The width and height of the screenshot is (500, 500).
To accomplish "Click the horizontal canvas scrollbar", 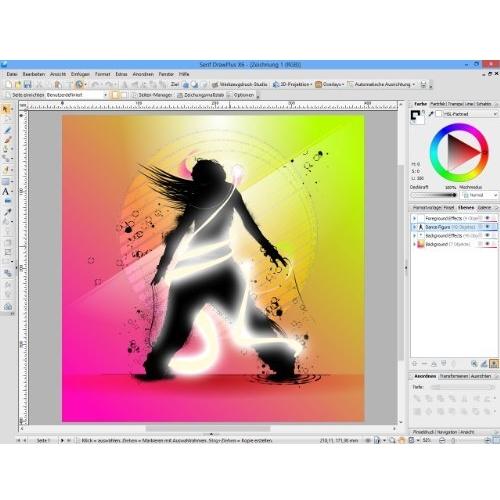I will point(208,428).
